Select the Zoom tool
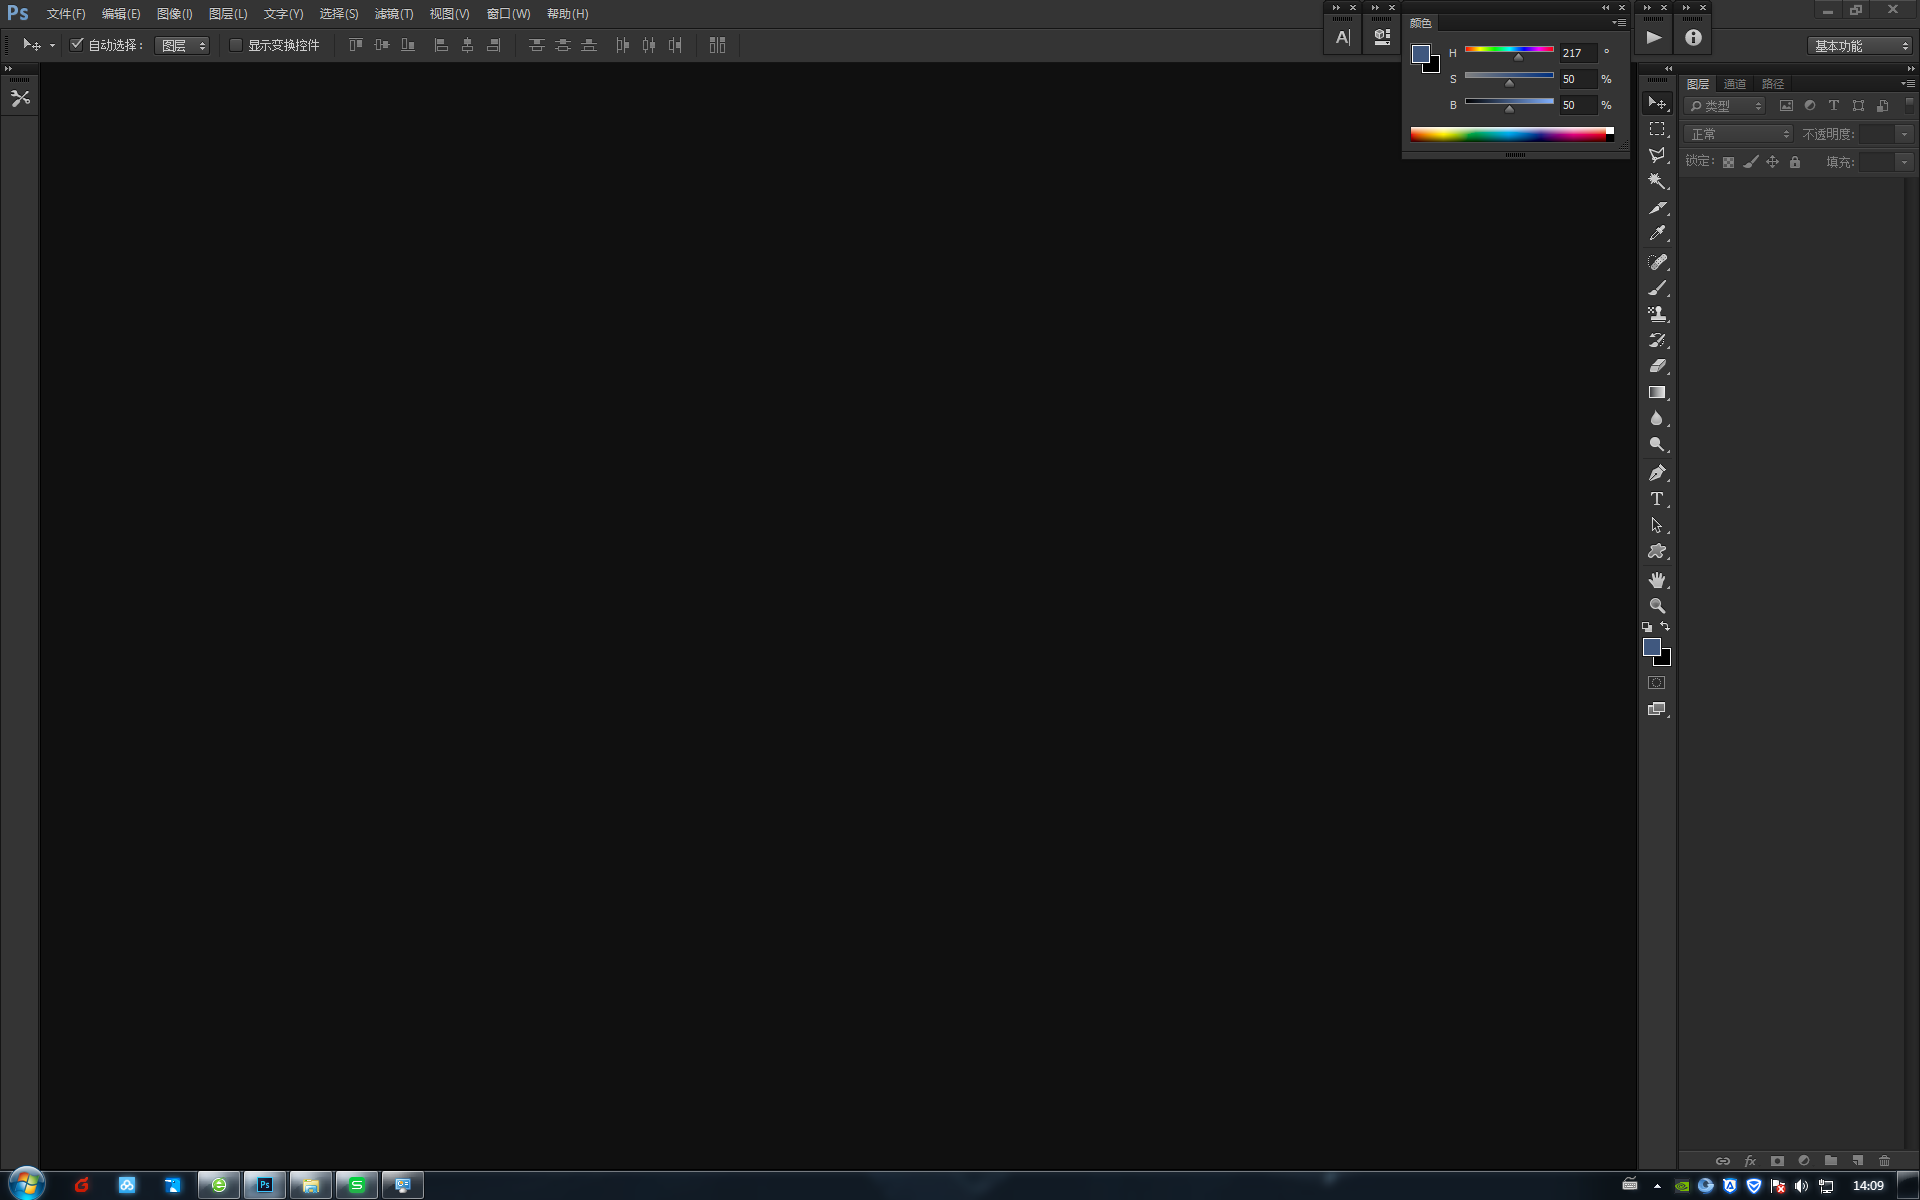The width and height of the screenshot is (1920, 1200). (1657, 606)
